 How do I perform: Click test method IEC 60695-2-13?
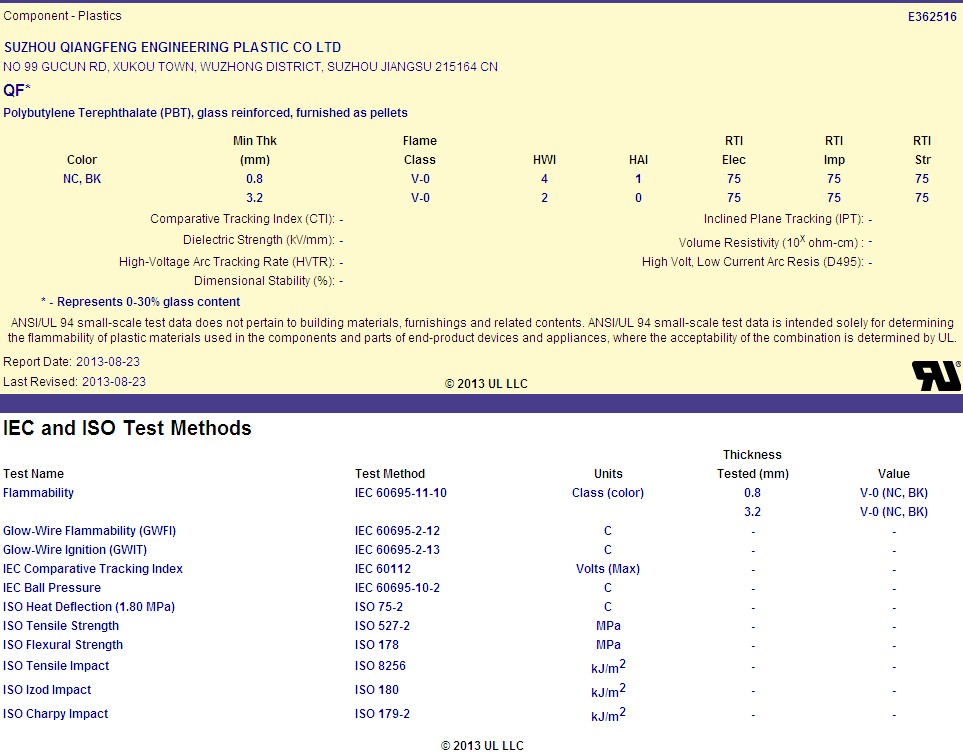coord(397,550)
